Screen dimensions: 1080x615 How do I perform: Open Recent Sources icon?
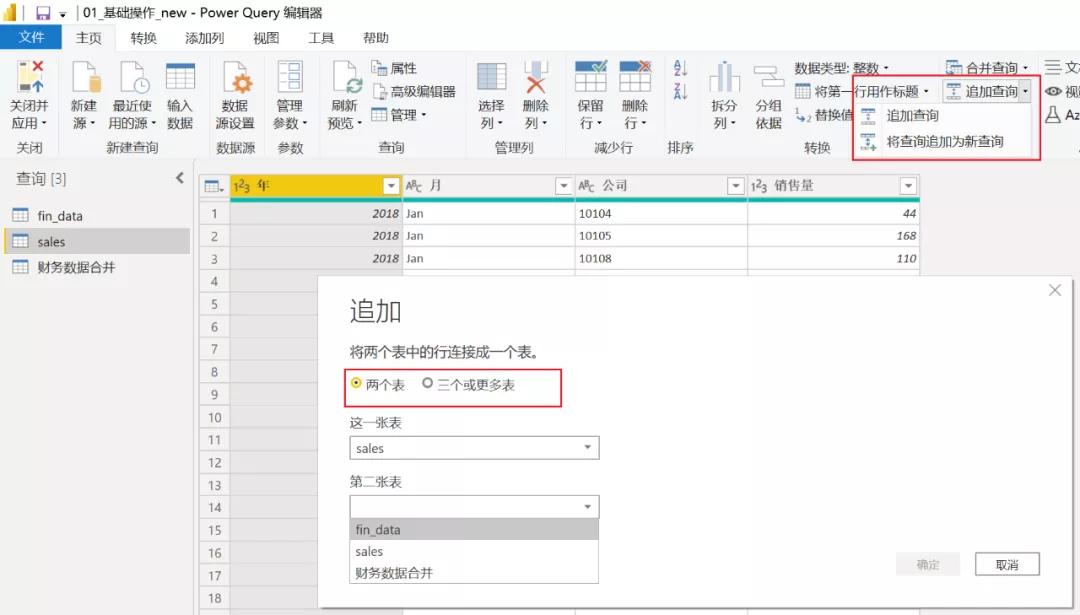(134, 76)
